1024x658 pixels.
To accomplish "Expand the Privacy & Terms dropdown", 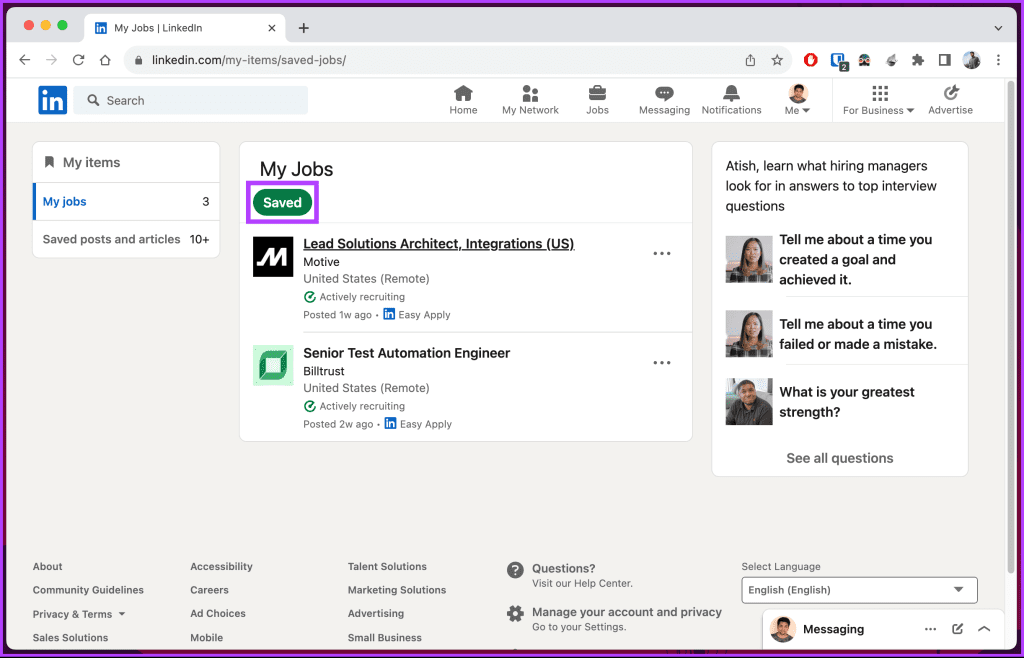I will click(78, 613).
